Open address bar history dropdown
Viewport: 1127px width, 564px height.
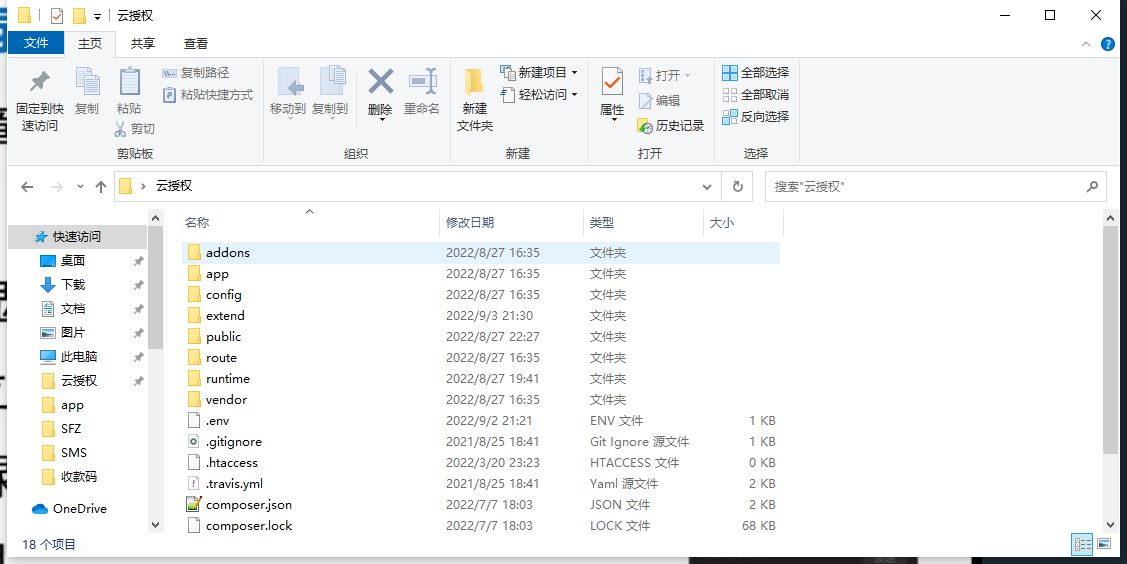pos(707,187)
